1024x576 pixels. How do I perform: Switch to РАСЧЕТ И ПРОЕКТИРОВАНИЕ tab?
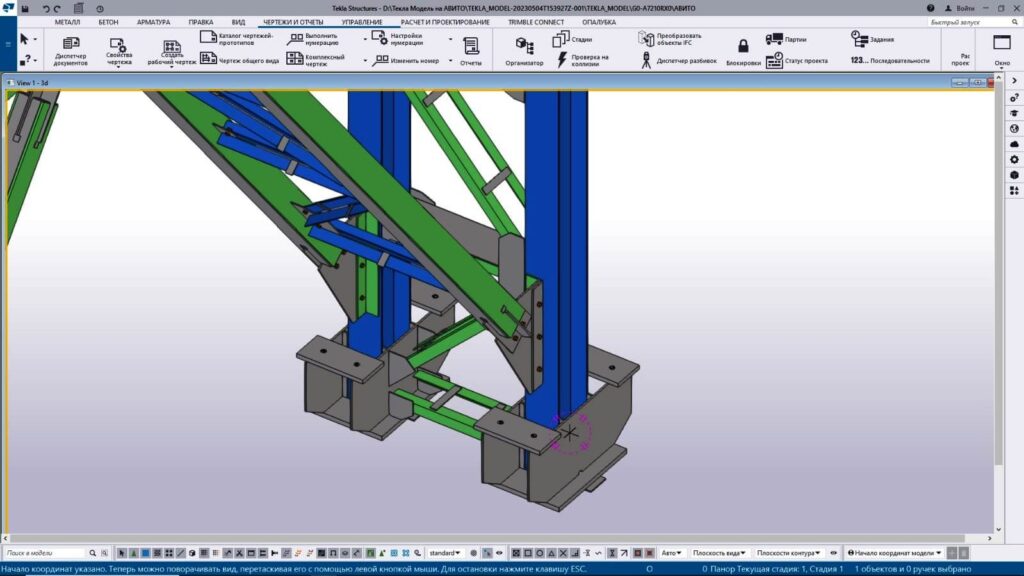coord(445,22)
